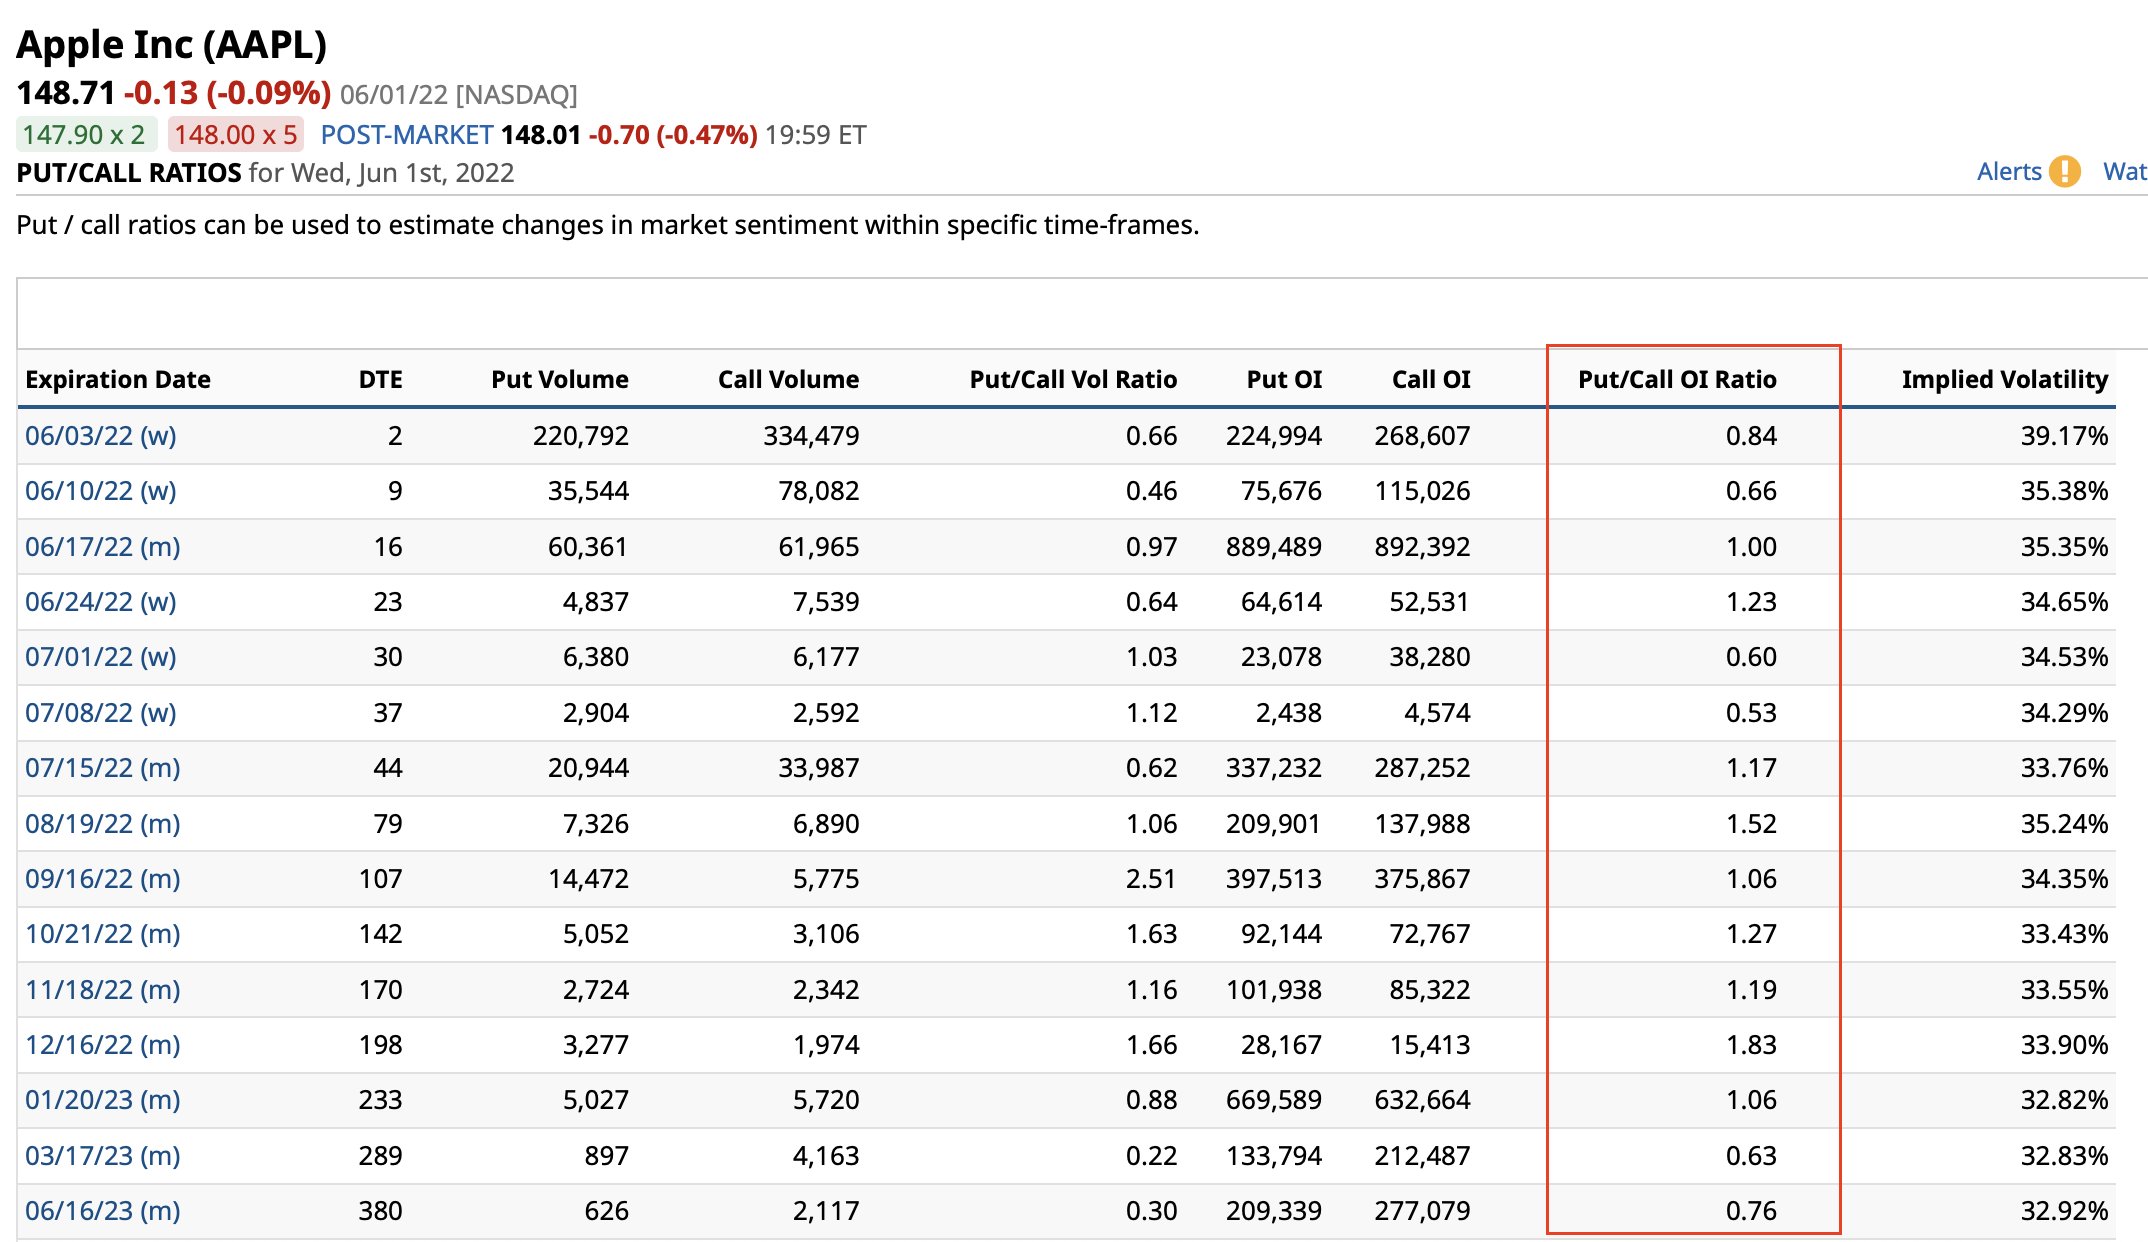This screenshot has width=2148, height=1242.
Task: Click the Watch link at the right edge
Action: coord(2124,172)
